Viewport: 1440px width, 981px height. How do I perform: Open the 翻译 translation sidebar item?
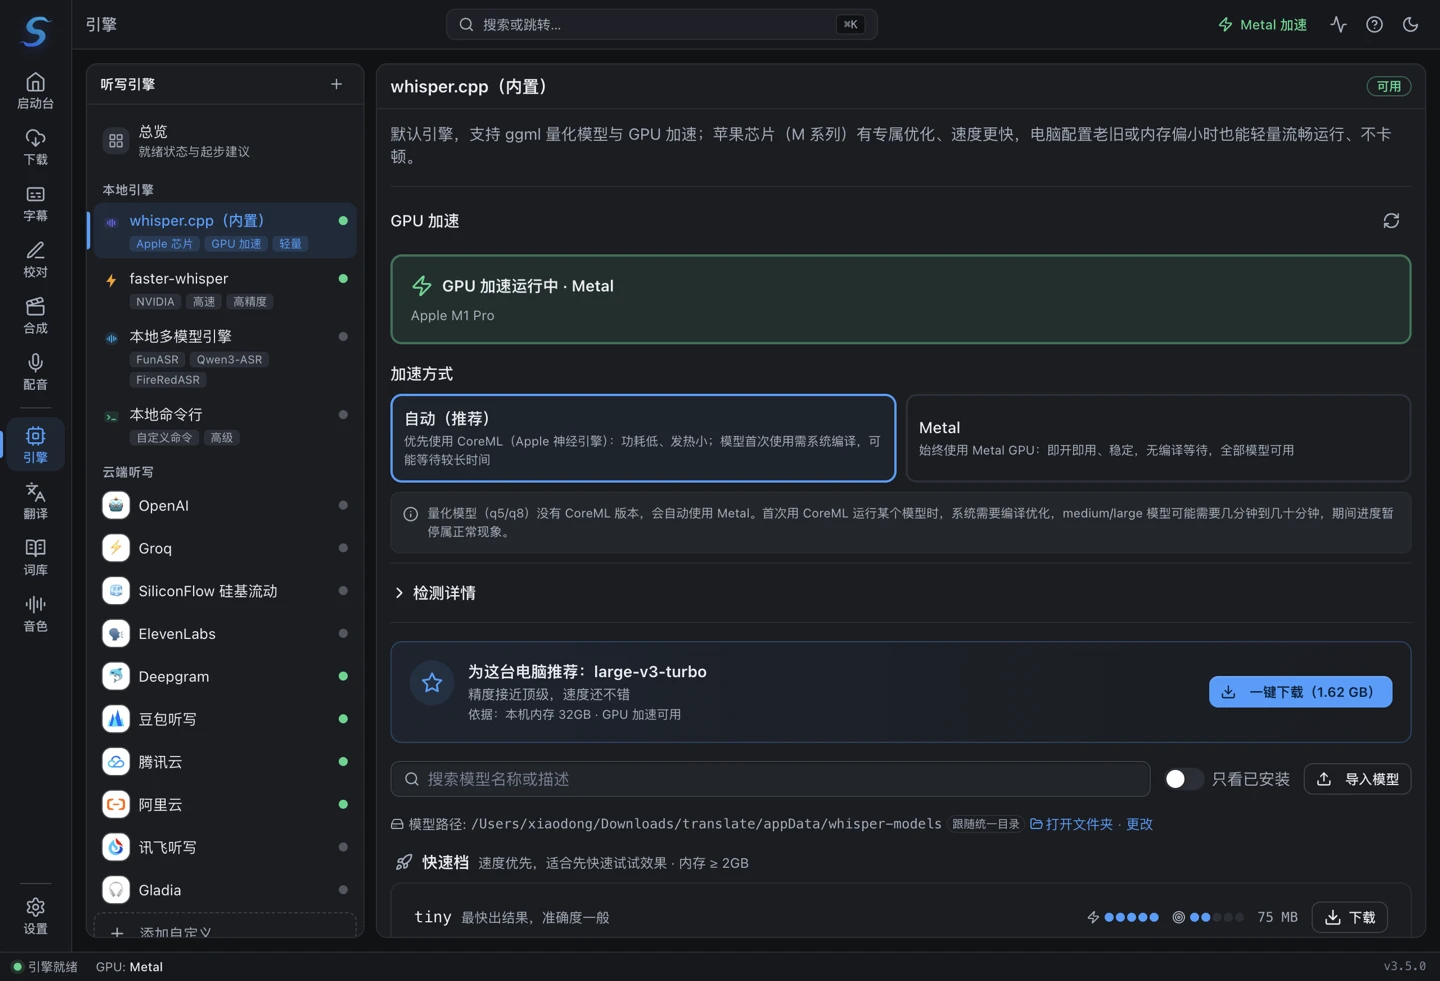coord(35,500)
